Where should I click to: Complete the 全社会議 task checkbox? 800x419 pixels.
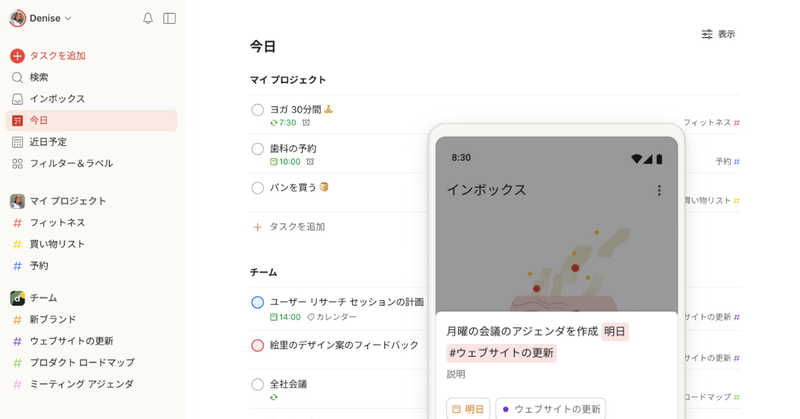(x=258, y=384)
